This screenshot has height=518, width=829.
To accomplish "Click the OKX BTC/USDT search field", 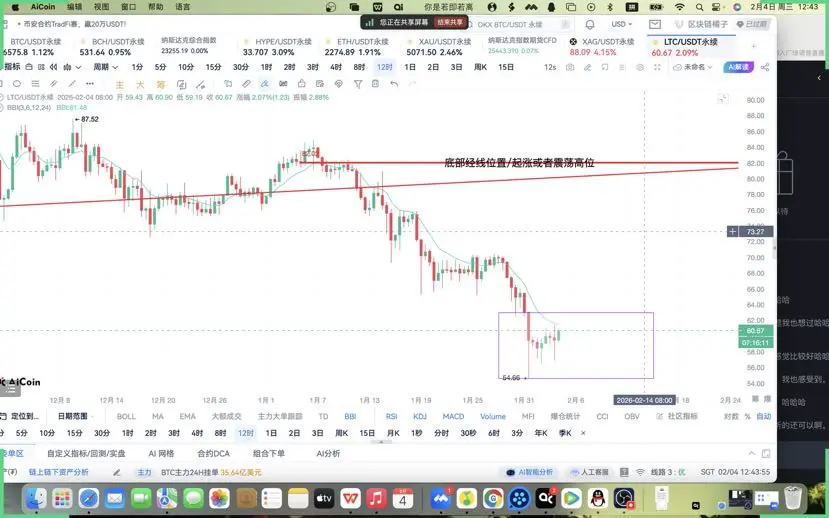I will tap(520, 24).
